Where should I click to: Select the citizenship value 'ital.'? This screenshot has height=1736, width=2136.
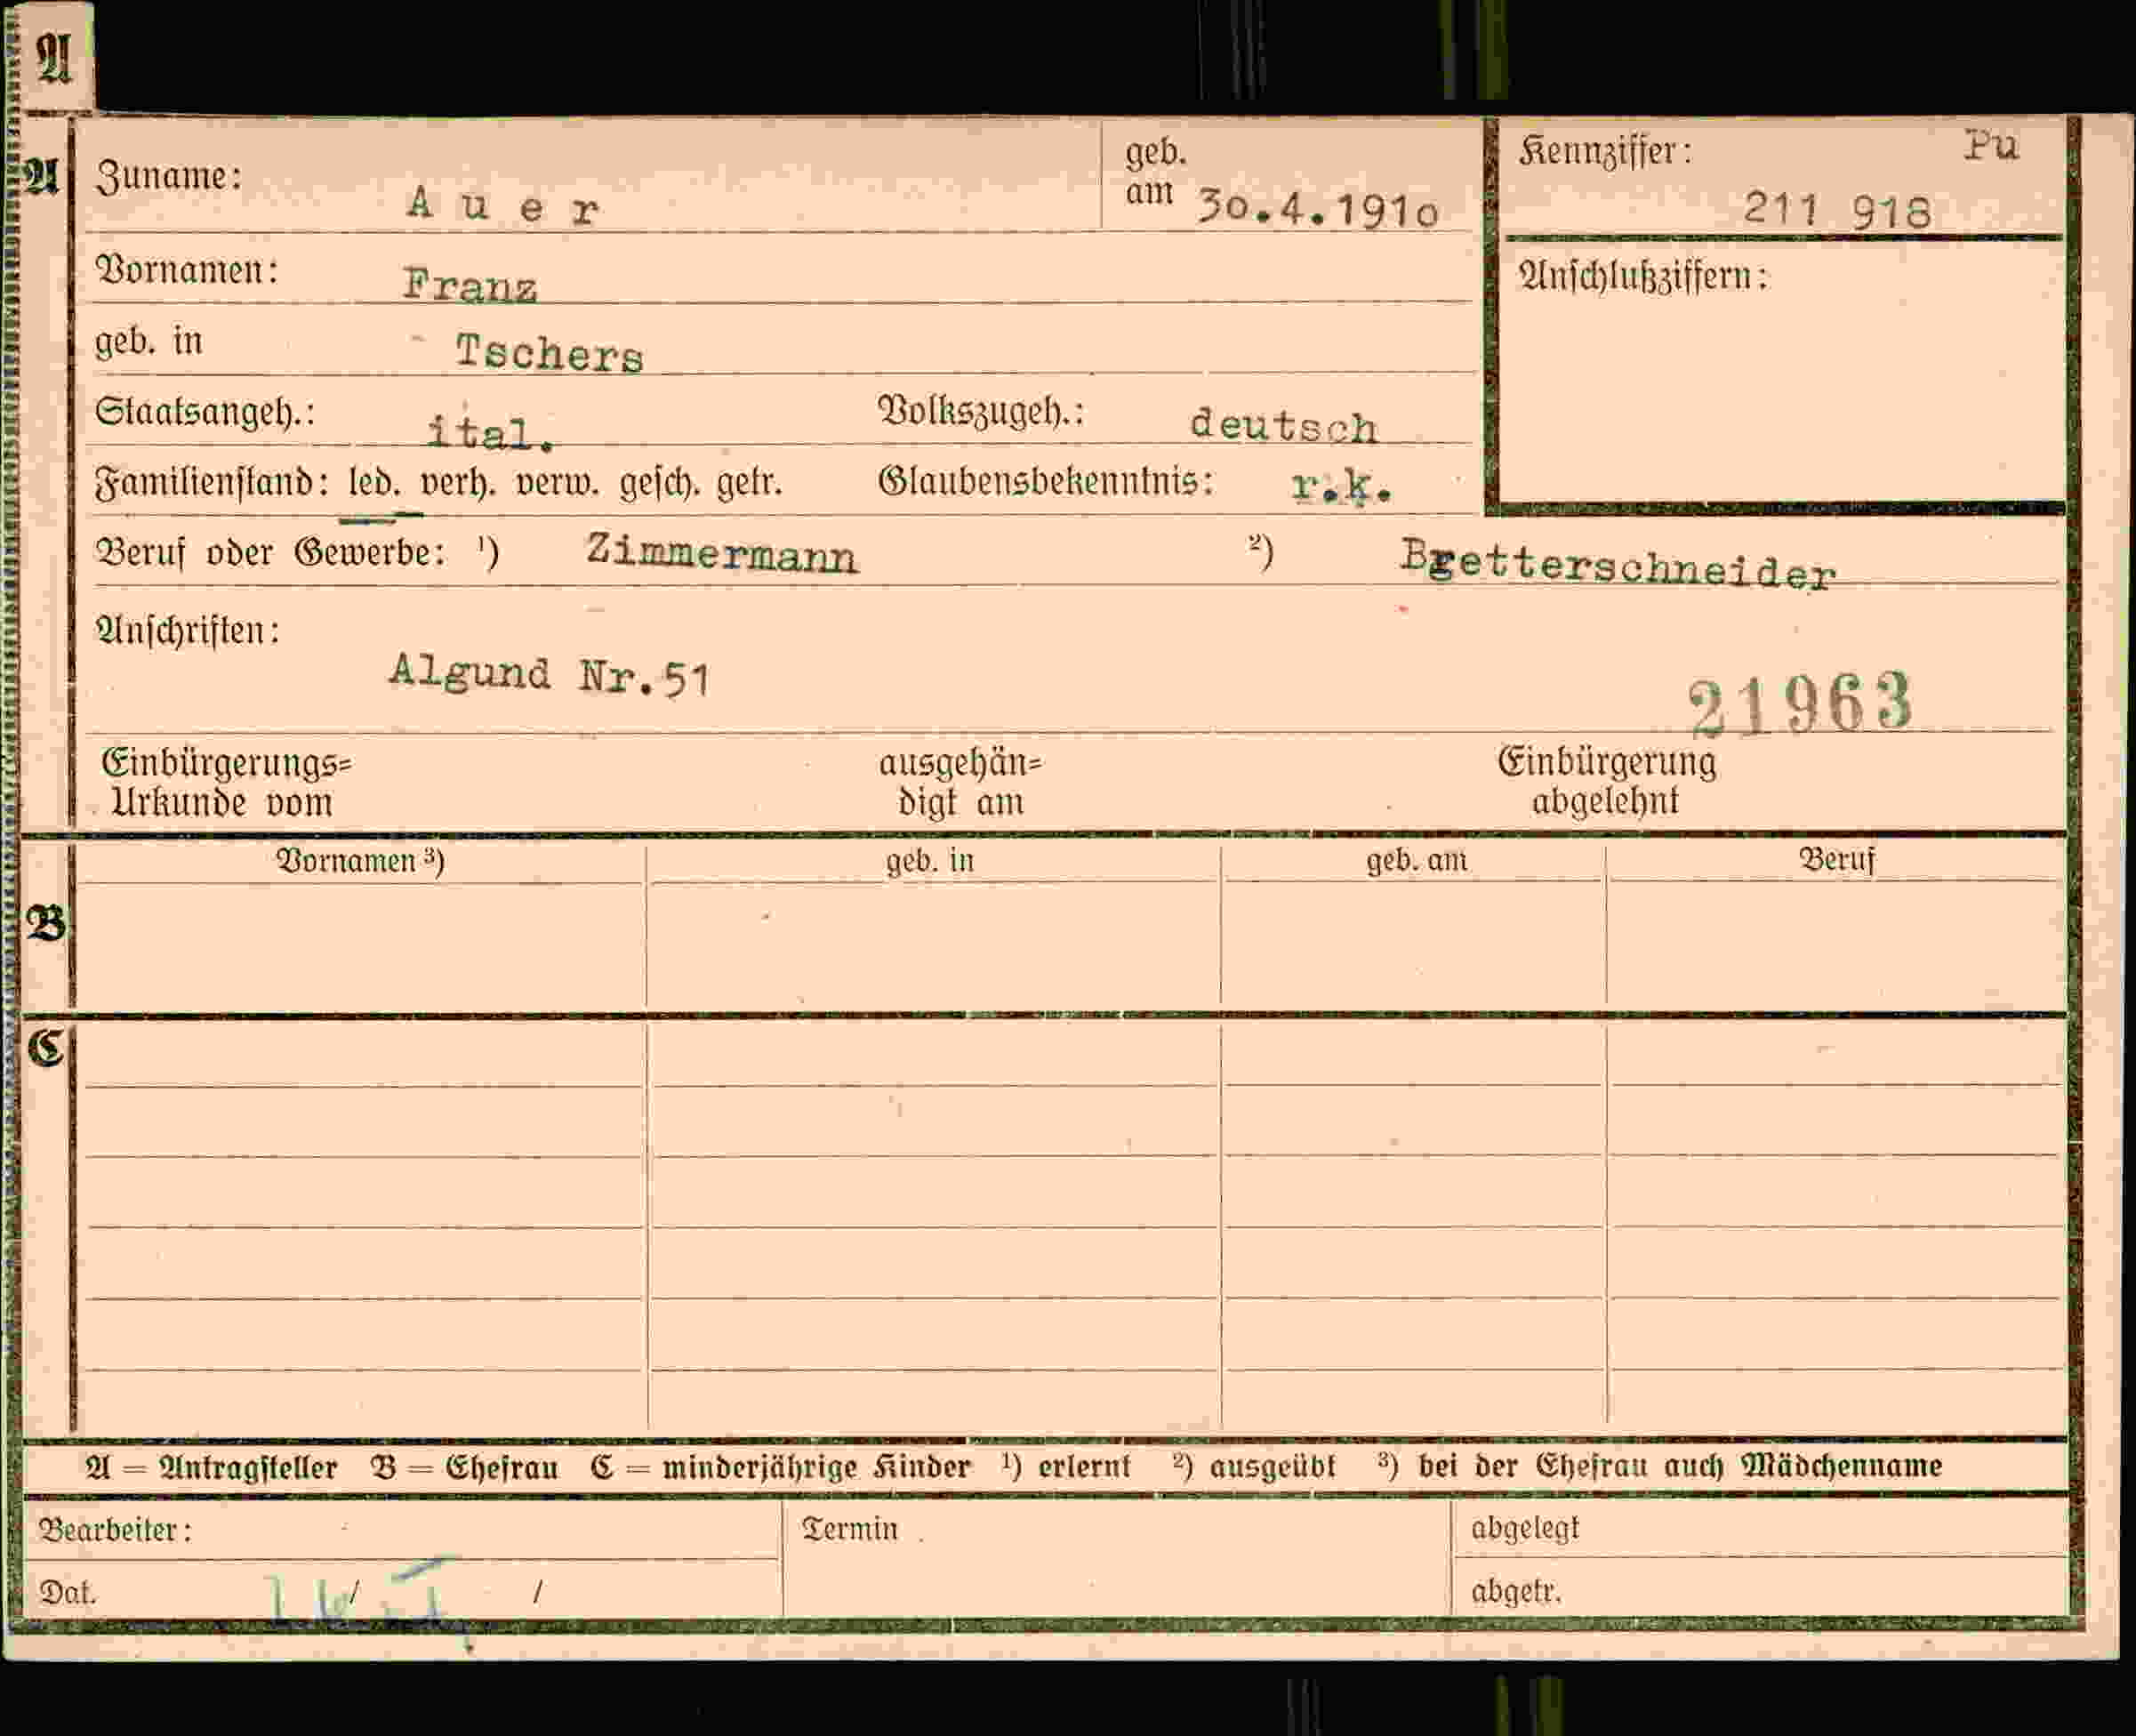(490, 432)
